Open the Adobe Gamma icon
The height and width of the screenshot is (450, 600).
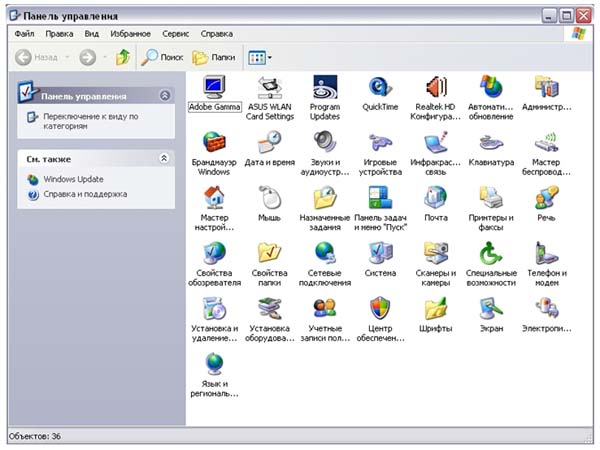tap(214, 86)
